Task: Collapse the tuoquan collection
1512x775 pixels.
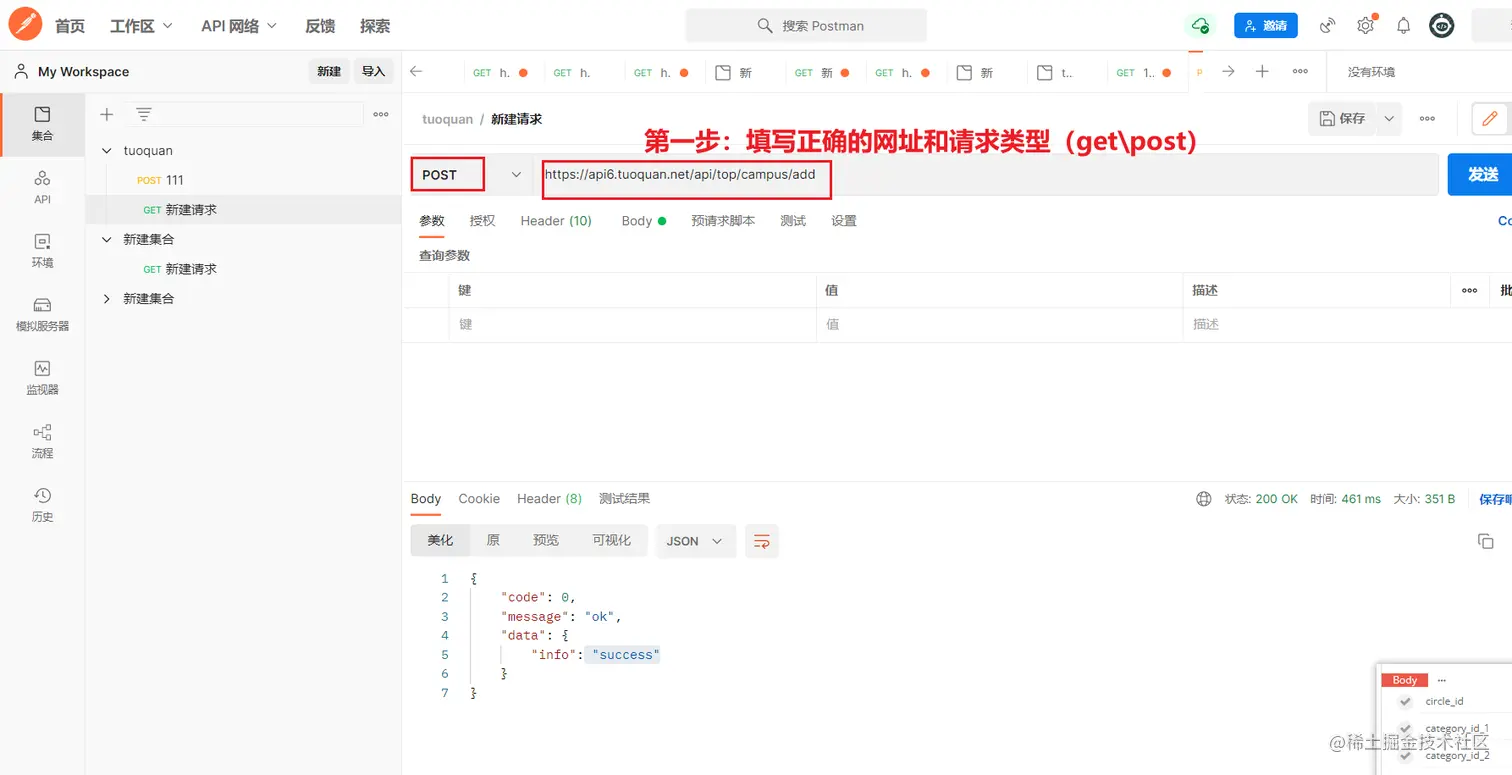Action: pyautogui.click(x=106, y=150)
